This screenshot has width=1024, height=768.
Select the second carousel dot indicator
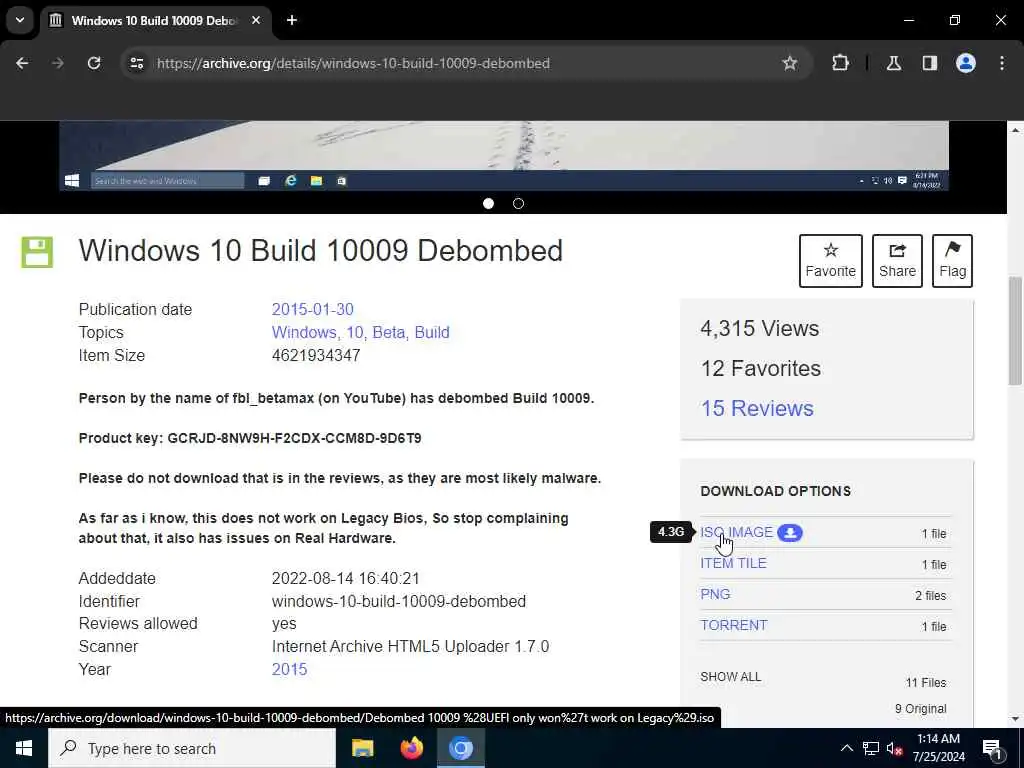(519, 204)
